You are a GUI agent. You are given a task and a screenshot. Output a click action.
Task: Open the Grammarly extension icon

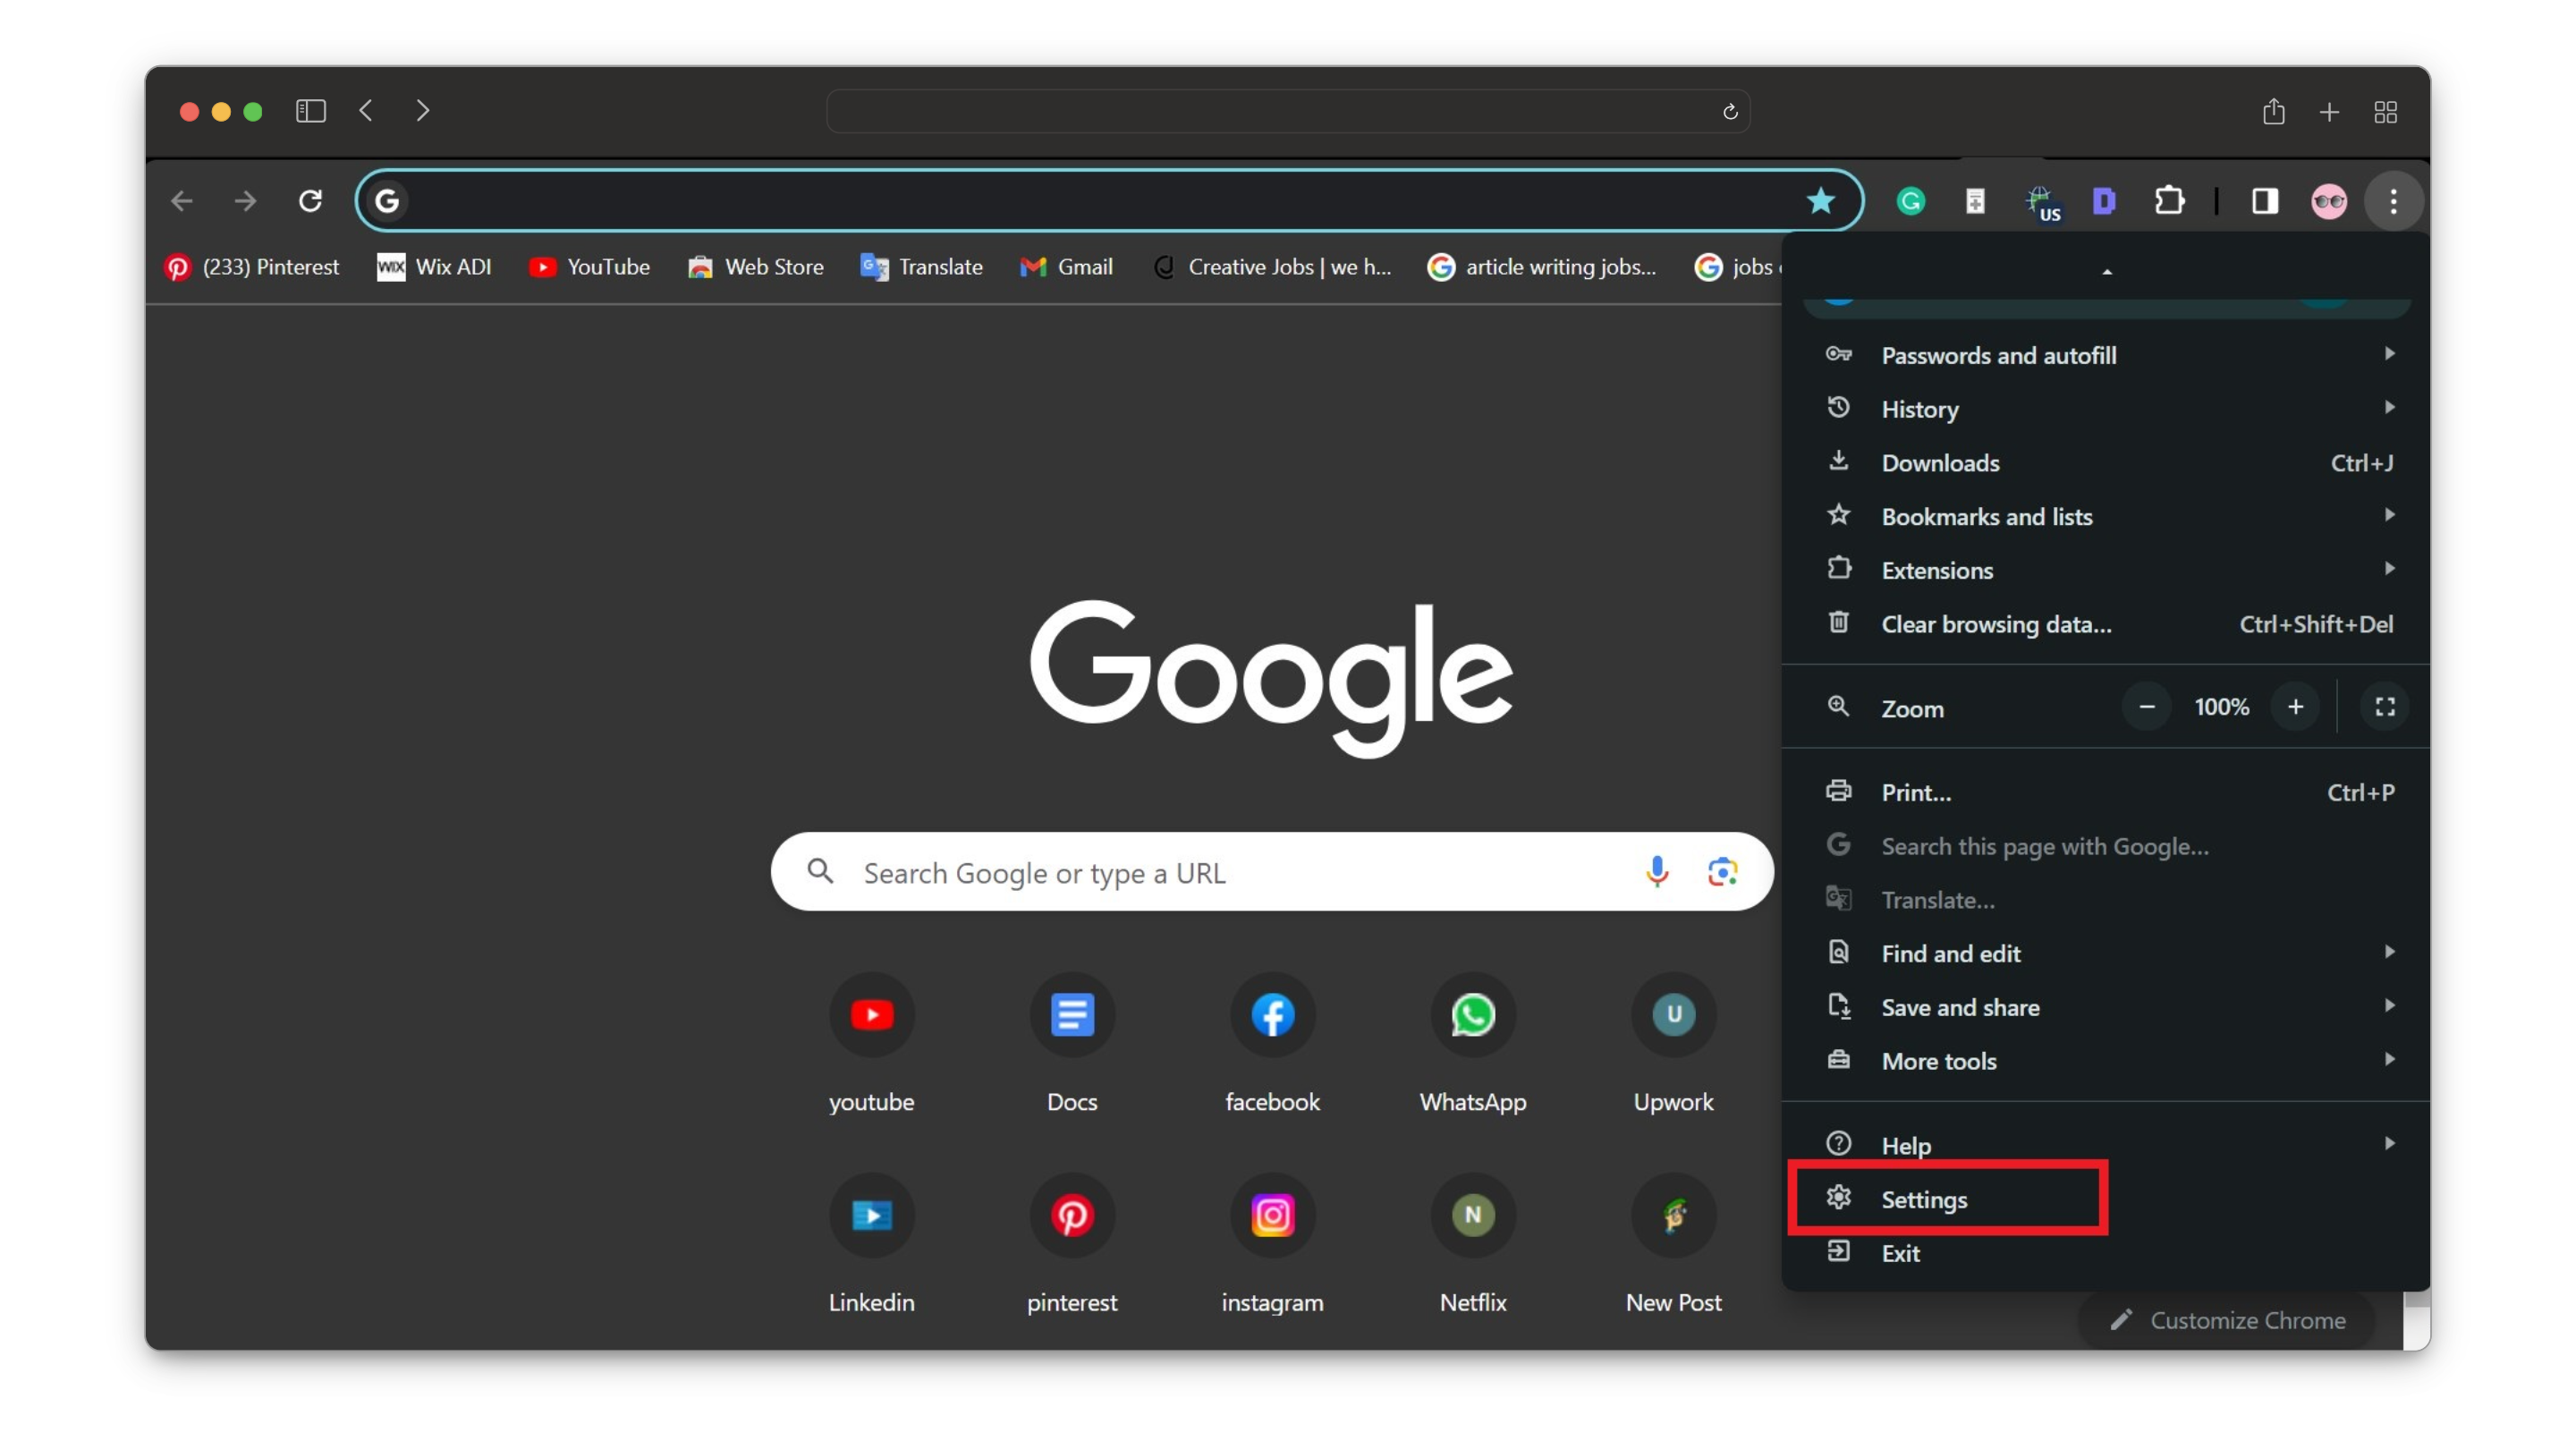coord(1911,201)
